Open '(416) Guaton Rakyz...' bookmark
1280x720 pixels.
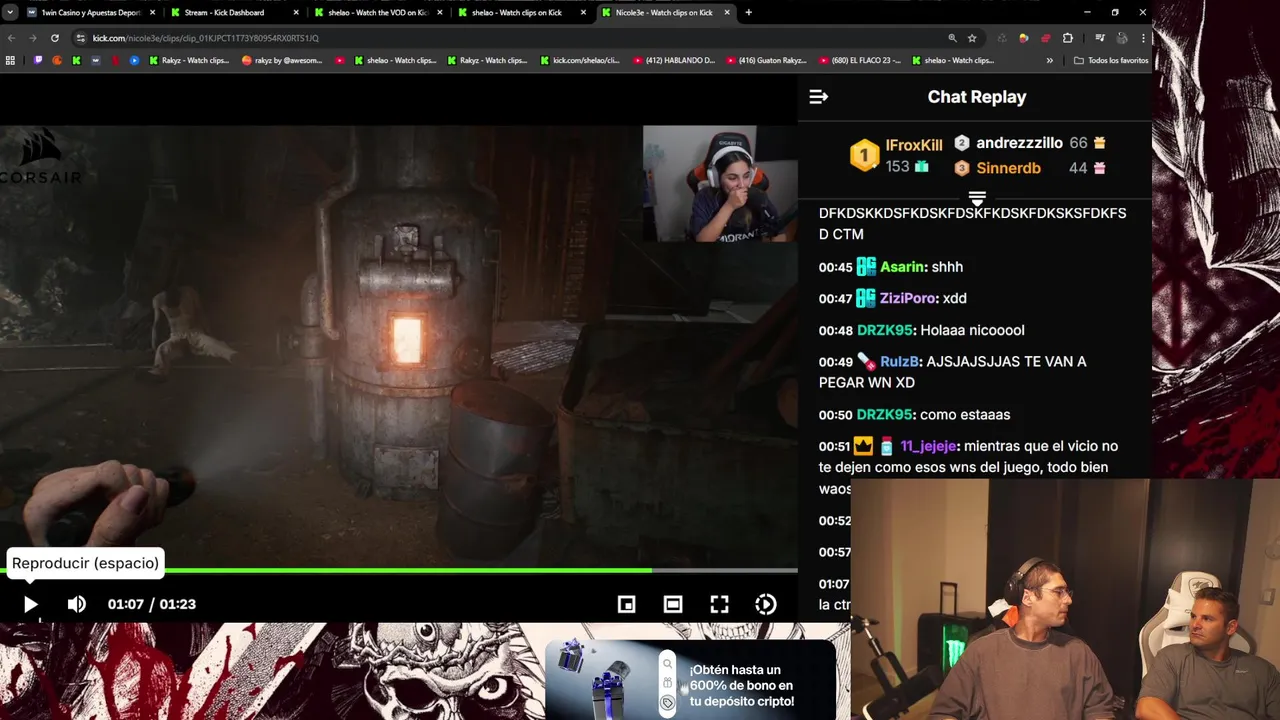(766, 60)
